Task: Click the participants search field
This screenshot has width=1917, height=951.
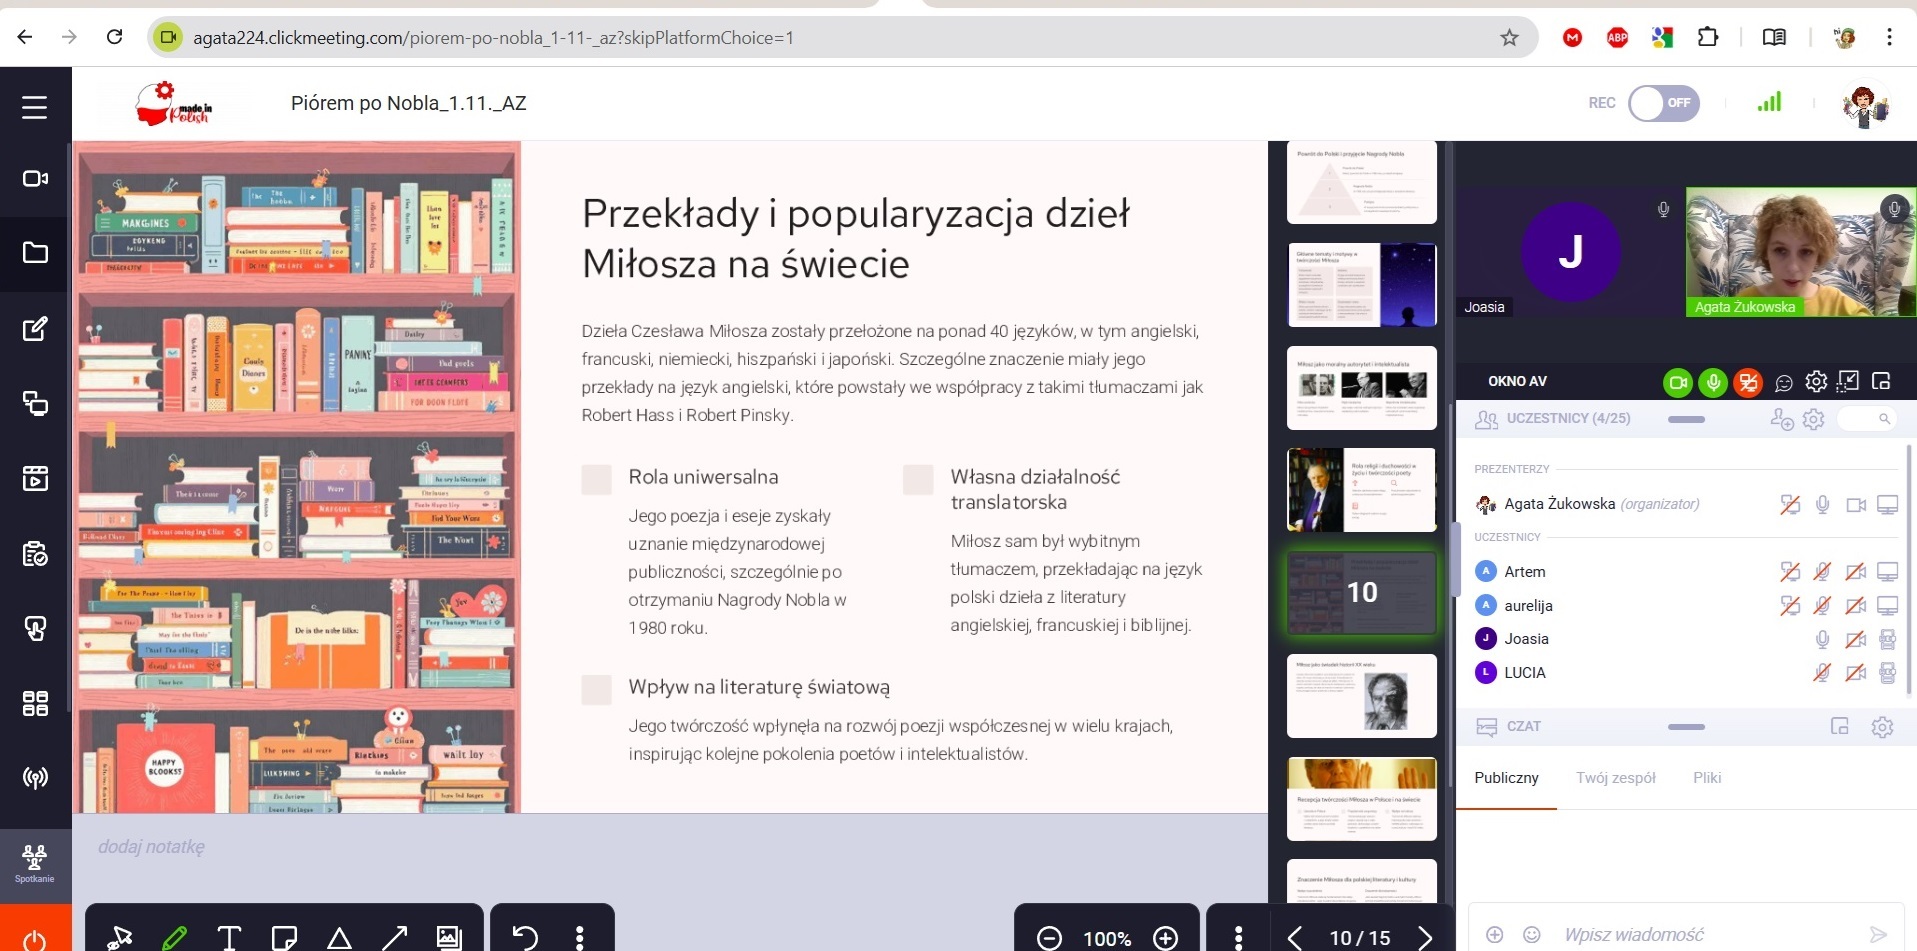Action: point(1868,419)
